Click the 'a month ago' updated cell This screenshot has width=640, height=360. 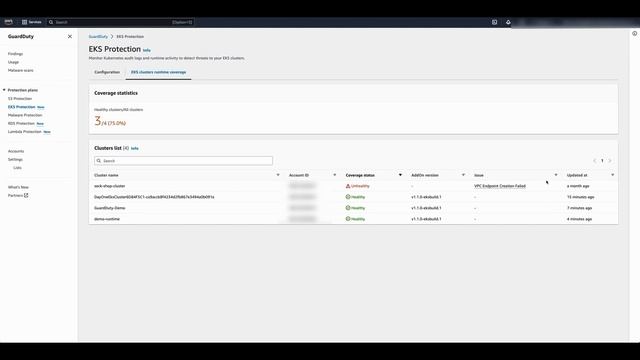578,186
